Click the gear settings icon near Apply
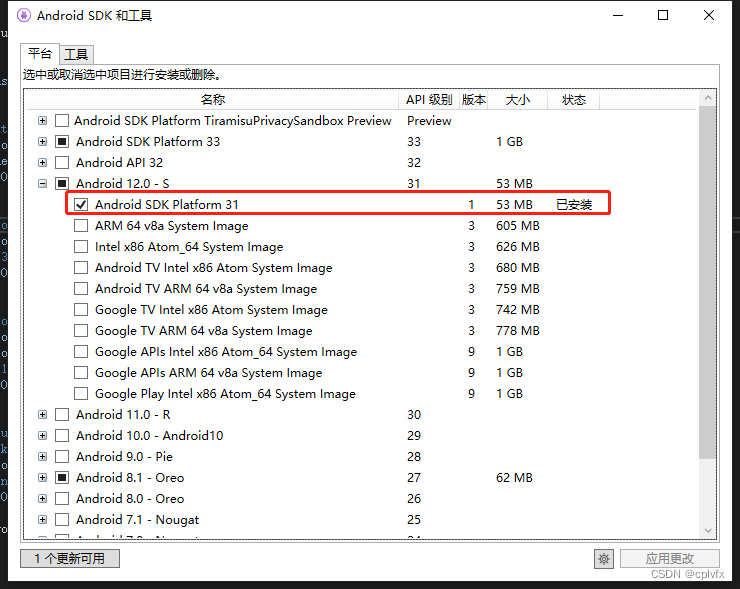The image size is (740, 589). 604,559
